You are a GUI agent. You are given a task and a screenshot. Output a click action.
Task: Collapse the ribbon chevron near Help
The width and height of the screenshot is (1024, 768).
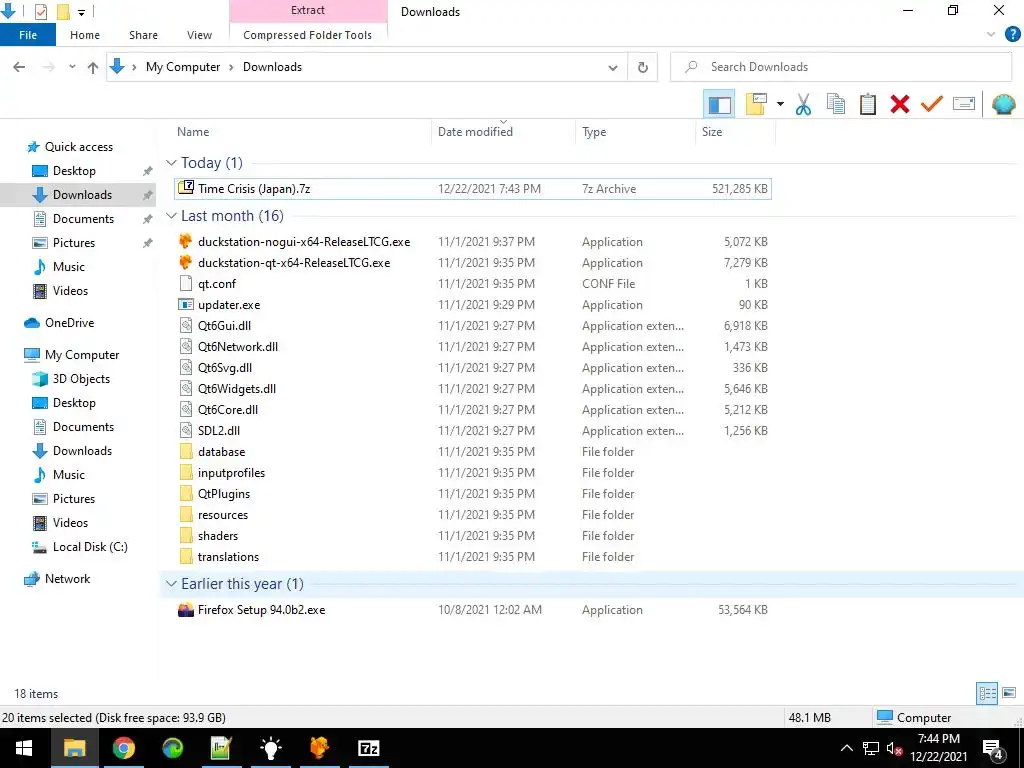click(x=991, y=35)
